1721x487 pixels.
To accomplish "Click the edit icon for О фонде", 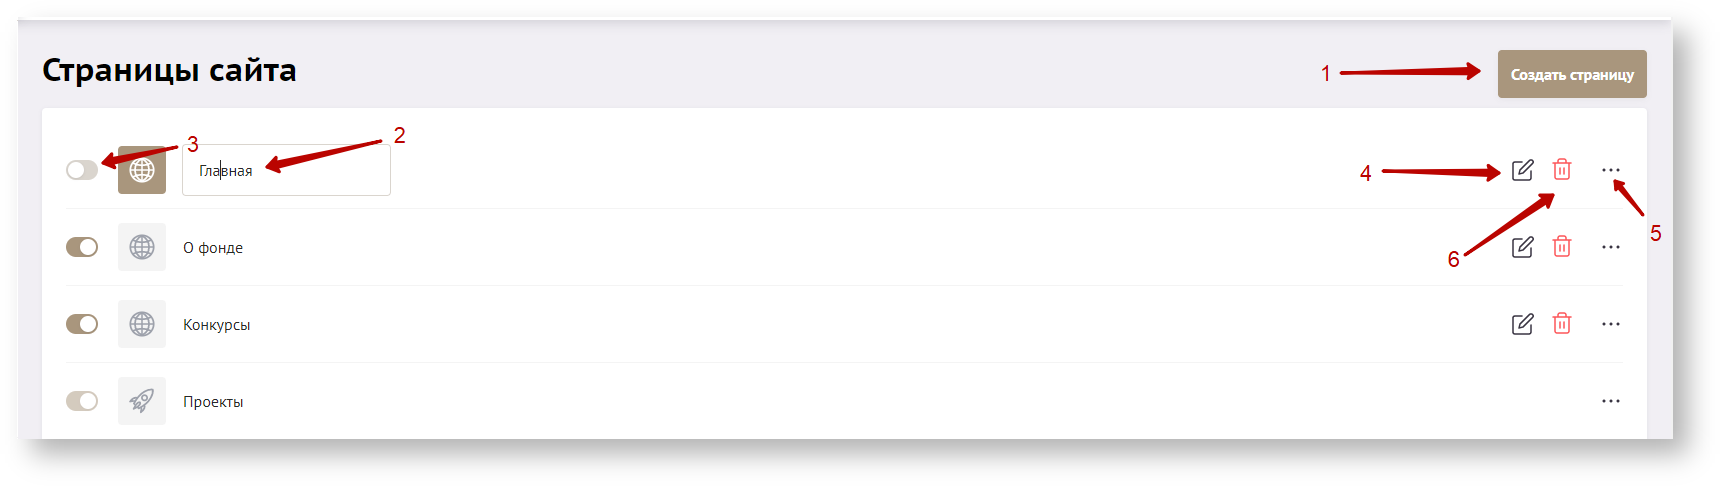I will coord(1522,247).
